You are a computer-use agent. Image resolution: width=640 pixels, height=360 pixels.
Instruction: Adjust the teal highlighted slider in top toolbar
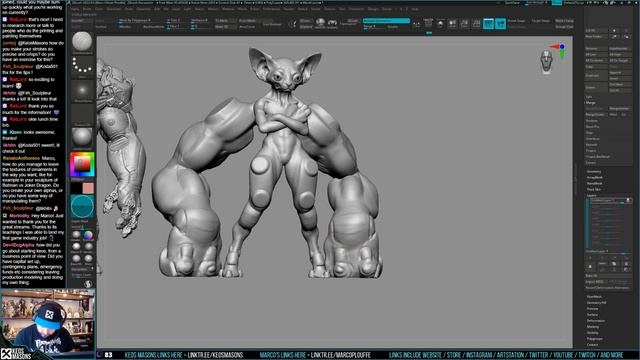(386, 20)
